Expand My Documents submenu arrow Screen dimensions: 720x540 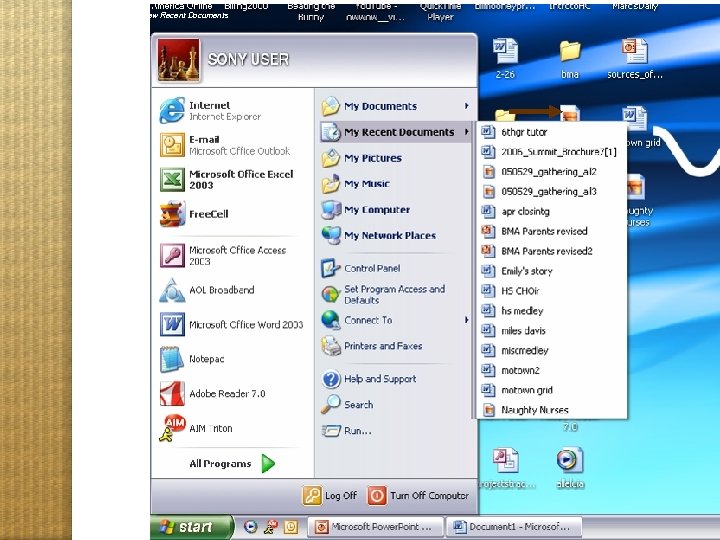tap(467, 106)
